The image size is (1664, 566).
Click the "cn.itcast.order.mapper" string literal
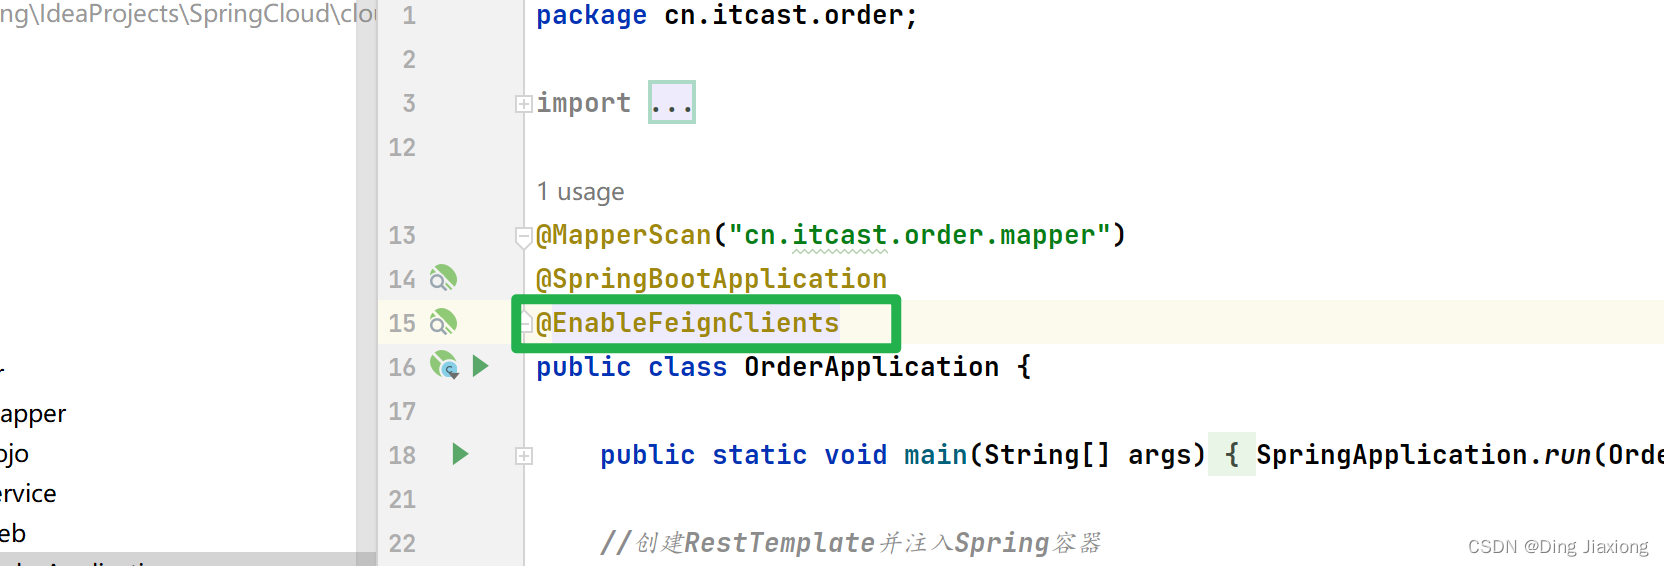(x=919, y=234)
